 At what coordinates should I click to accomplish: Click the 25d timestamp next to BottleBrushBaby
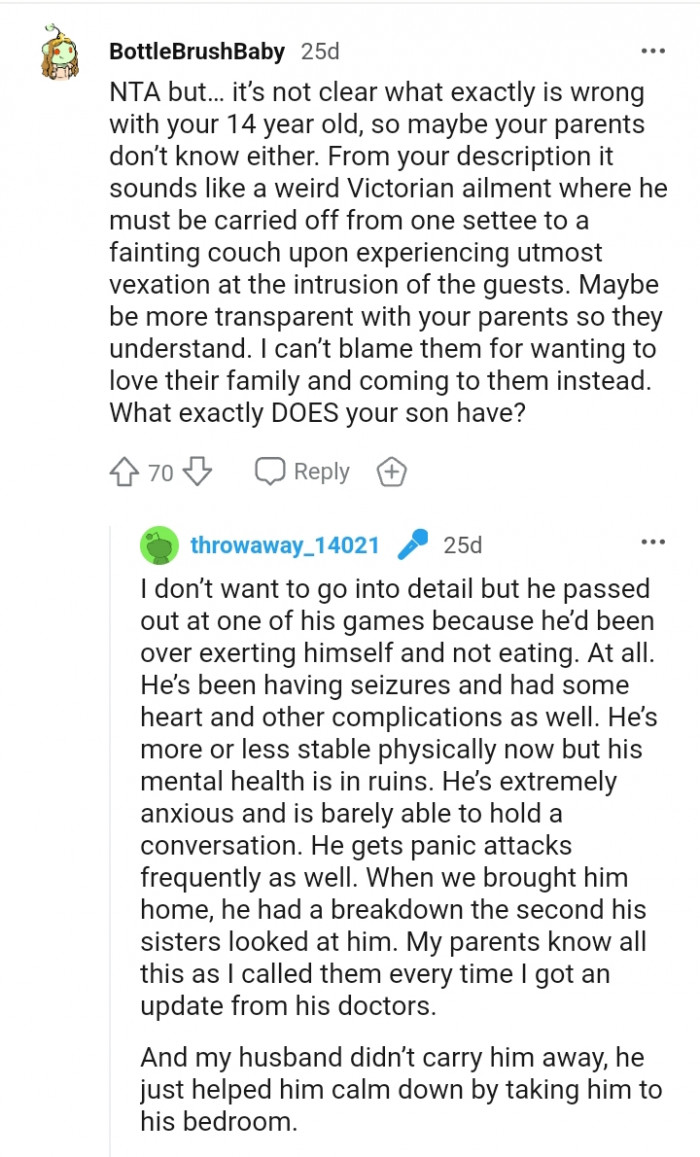pyautogui.click(x=320, y=51)
